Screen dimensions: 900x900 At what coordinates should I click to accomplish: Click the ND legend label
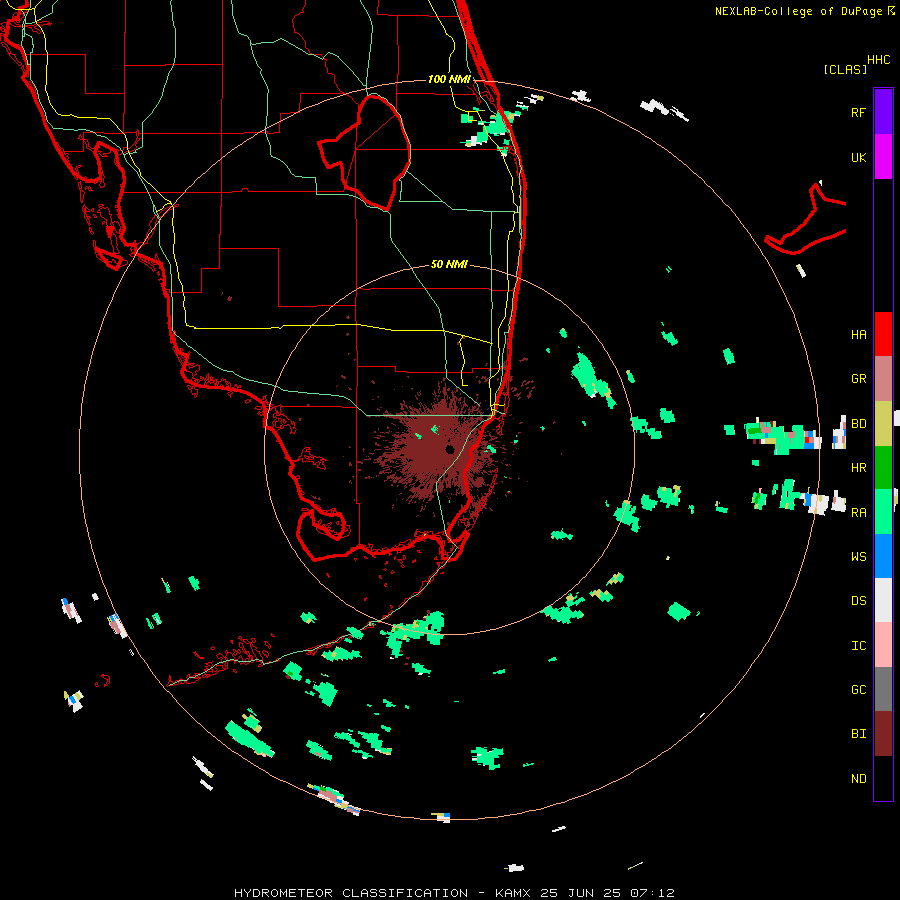tap(858, 779)
